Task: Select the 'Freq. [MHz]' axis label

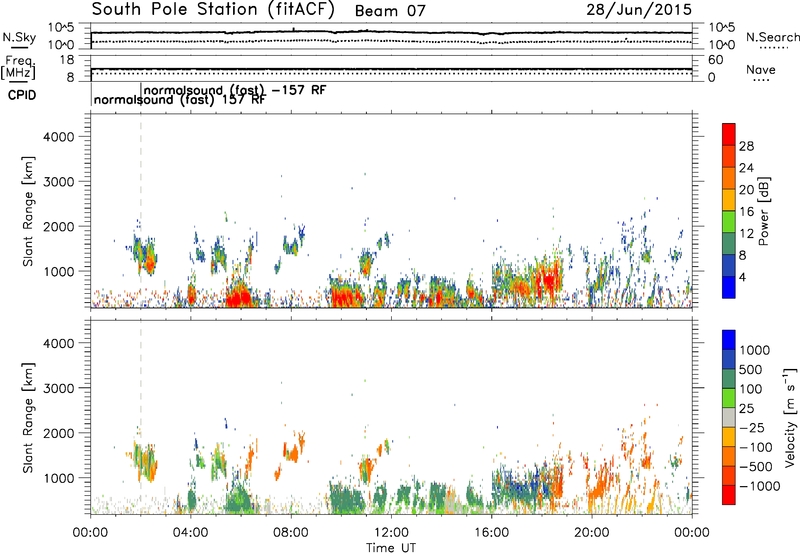Action: coord(18,68)
